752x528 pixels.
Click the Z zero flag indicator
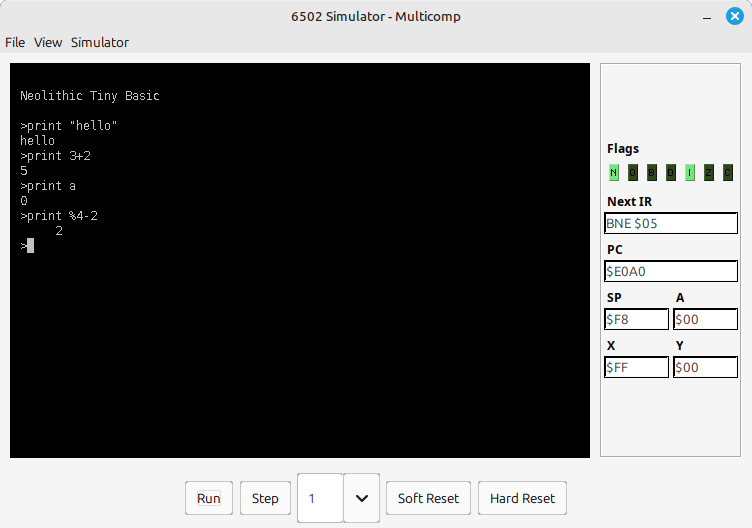tap(708, 173)
